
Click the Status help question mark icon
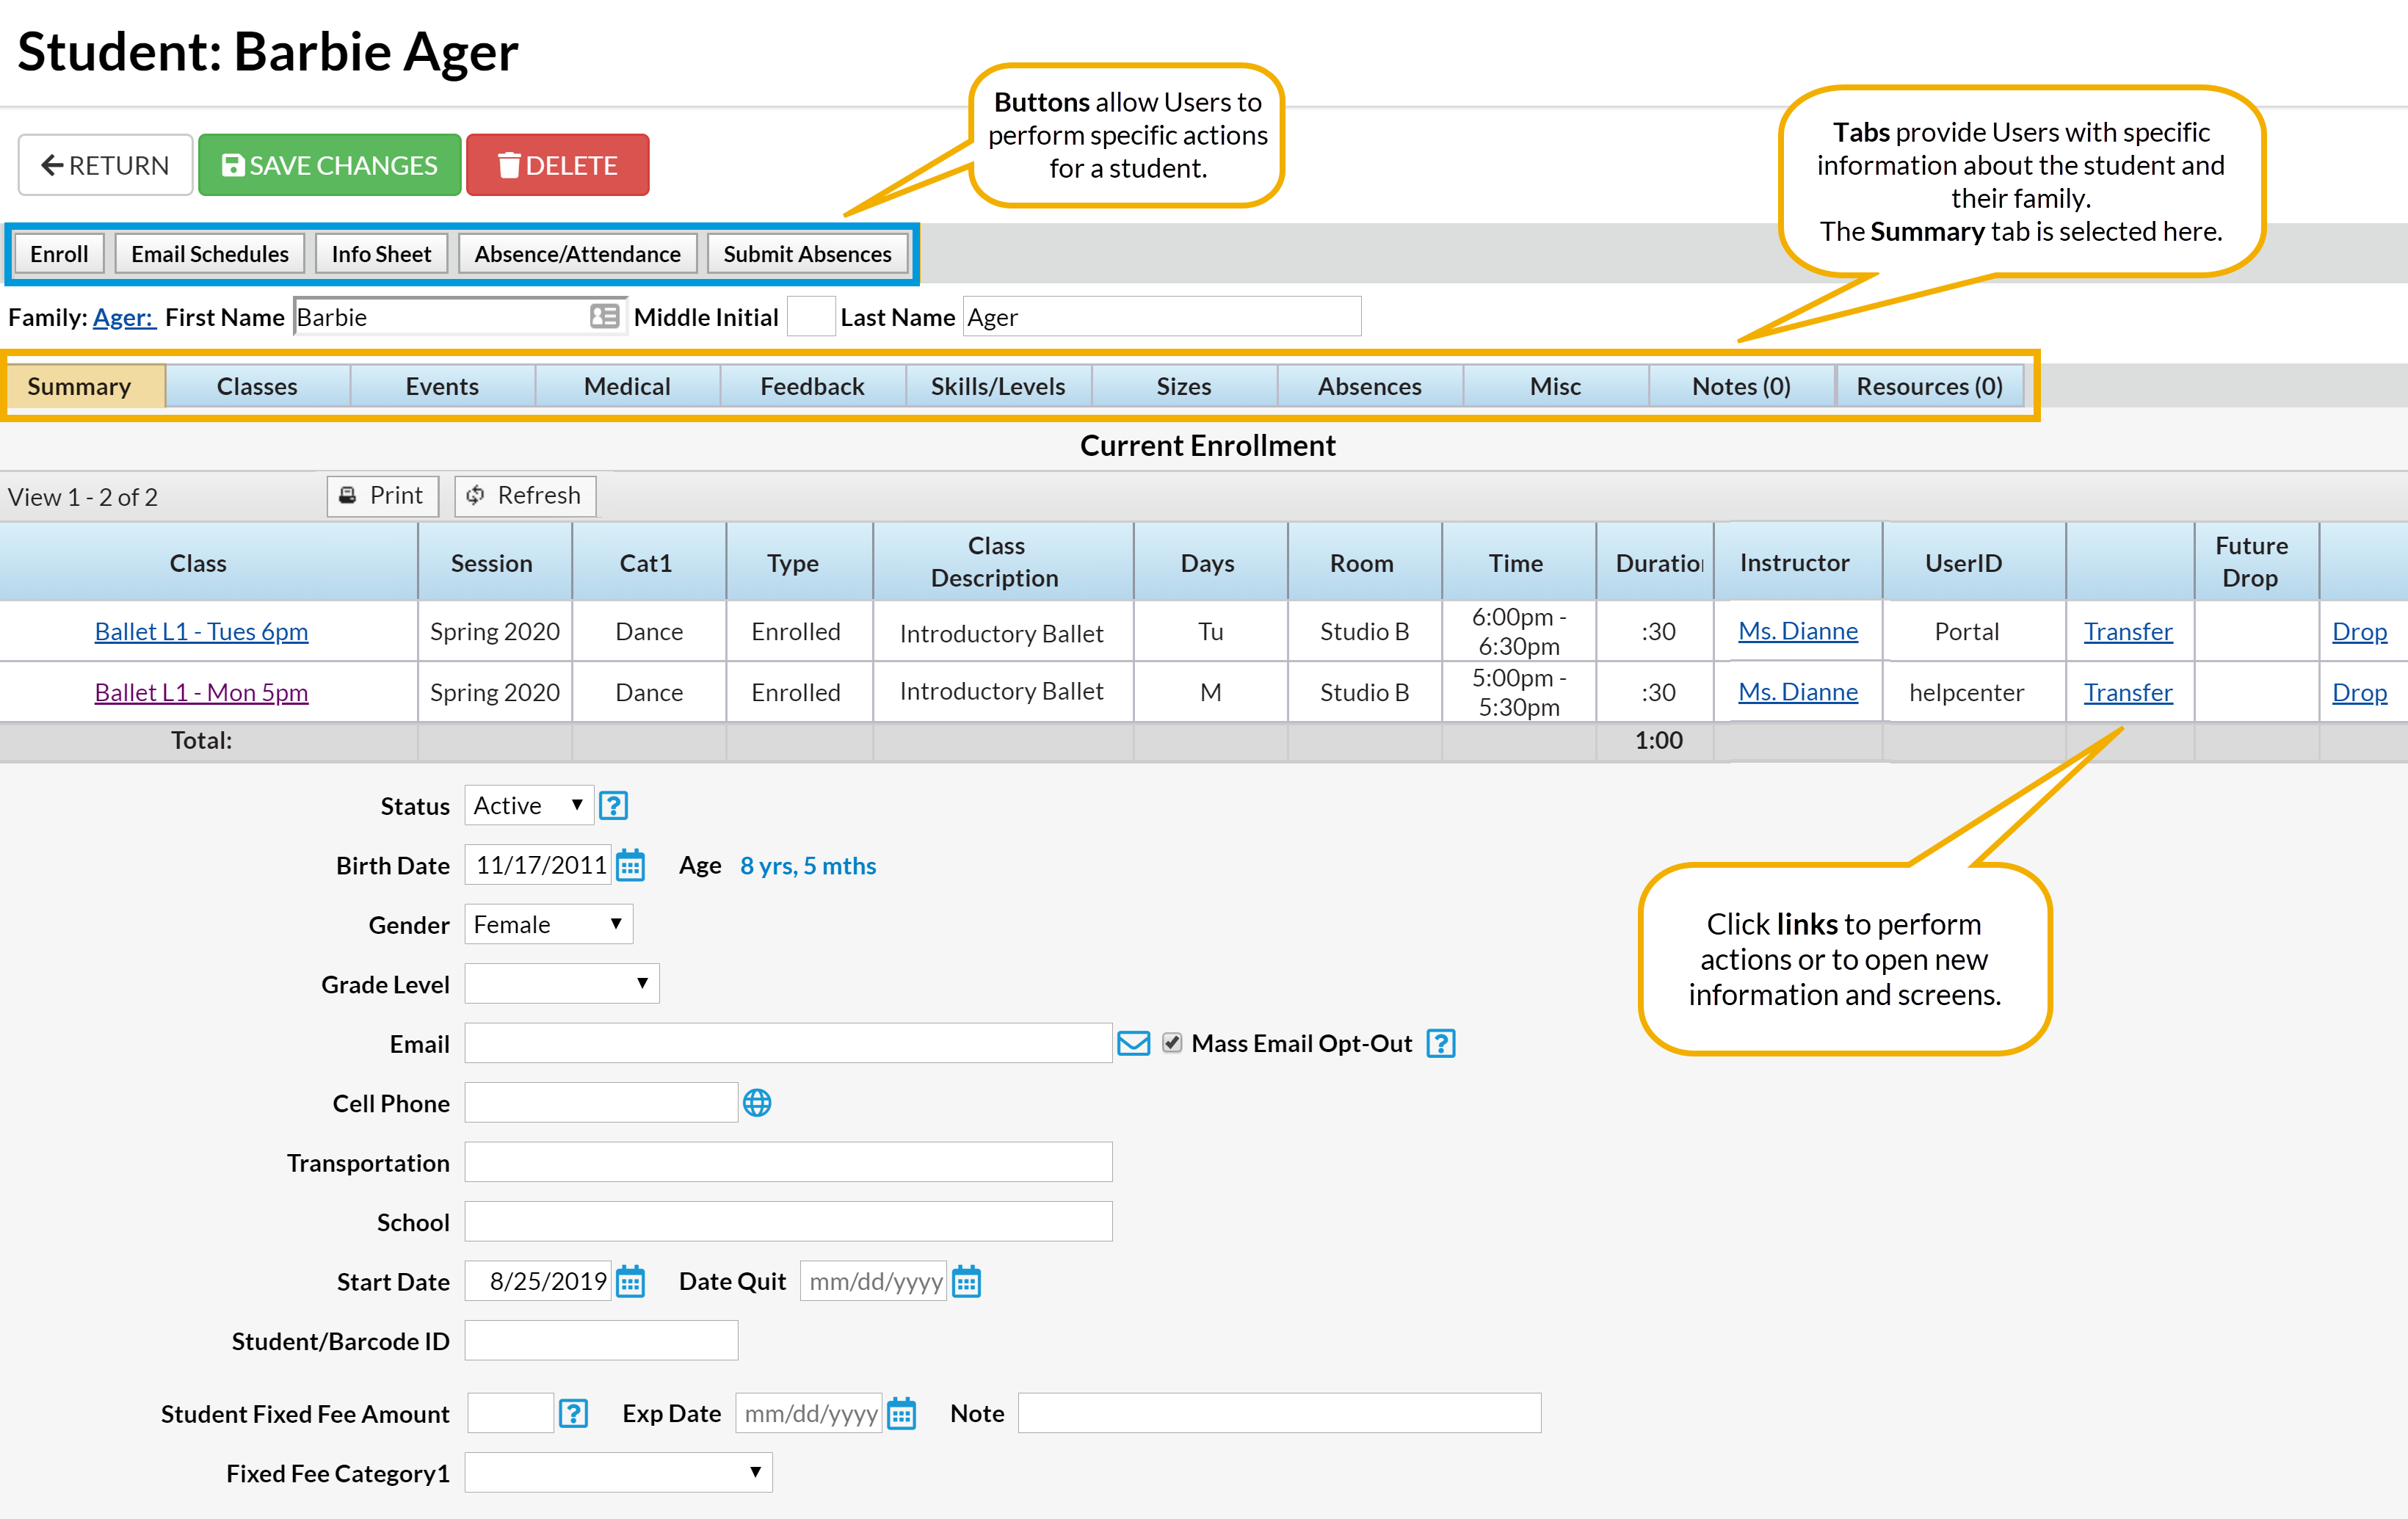tap(613, 806)
